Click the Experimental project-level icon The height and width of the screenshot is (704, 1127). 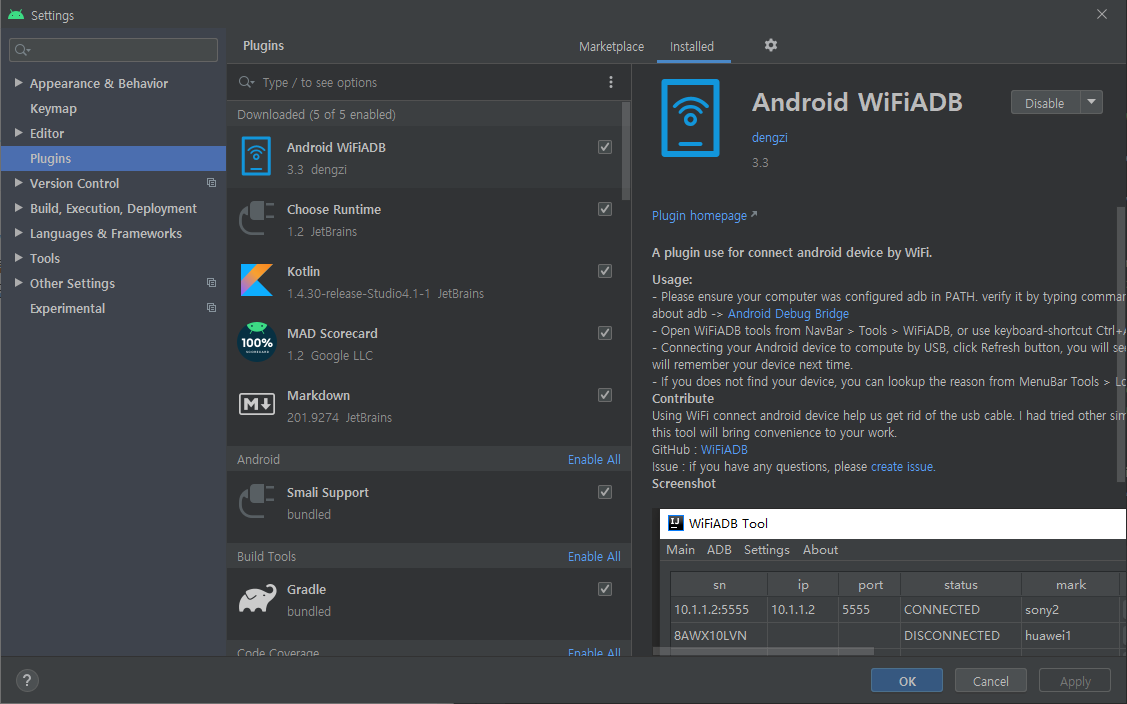(x=211, y=308)
